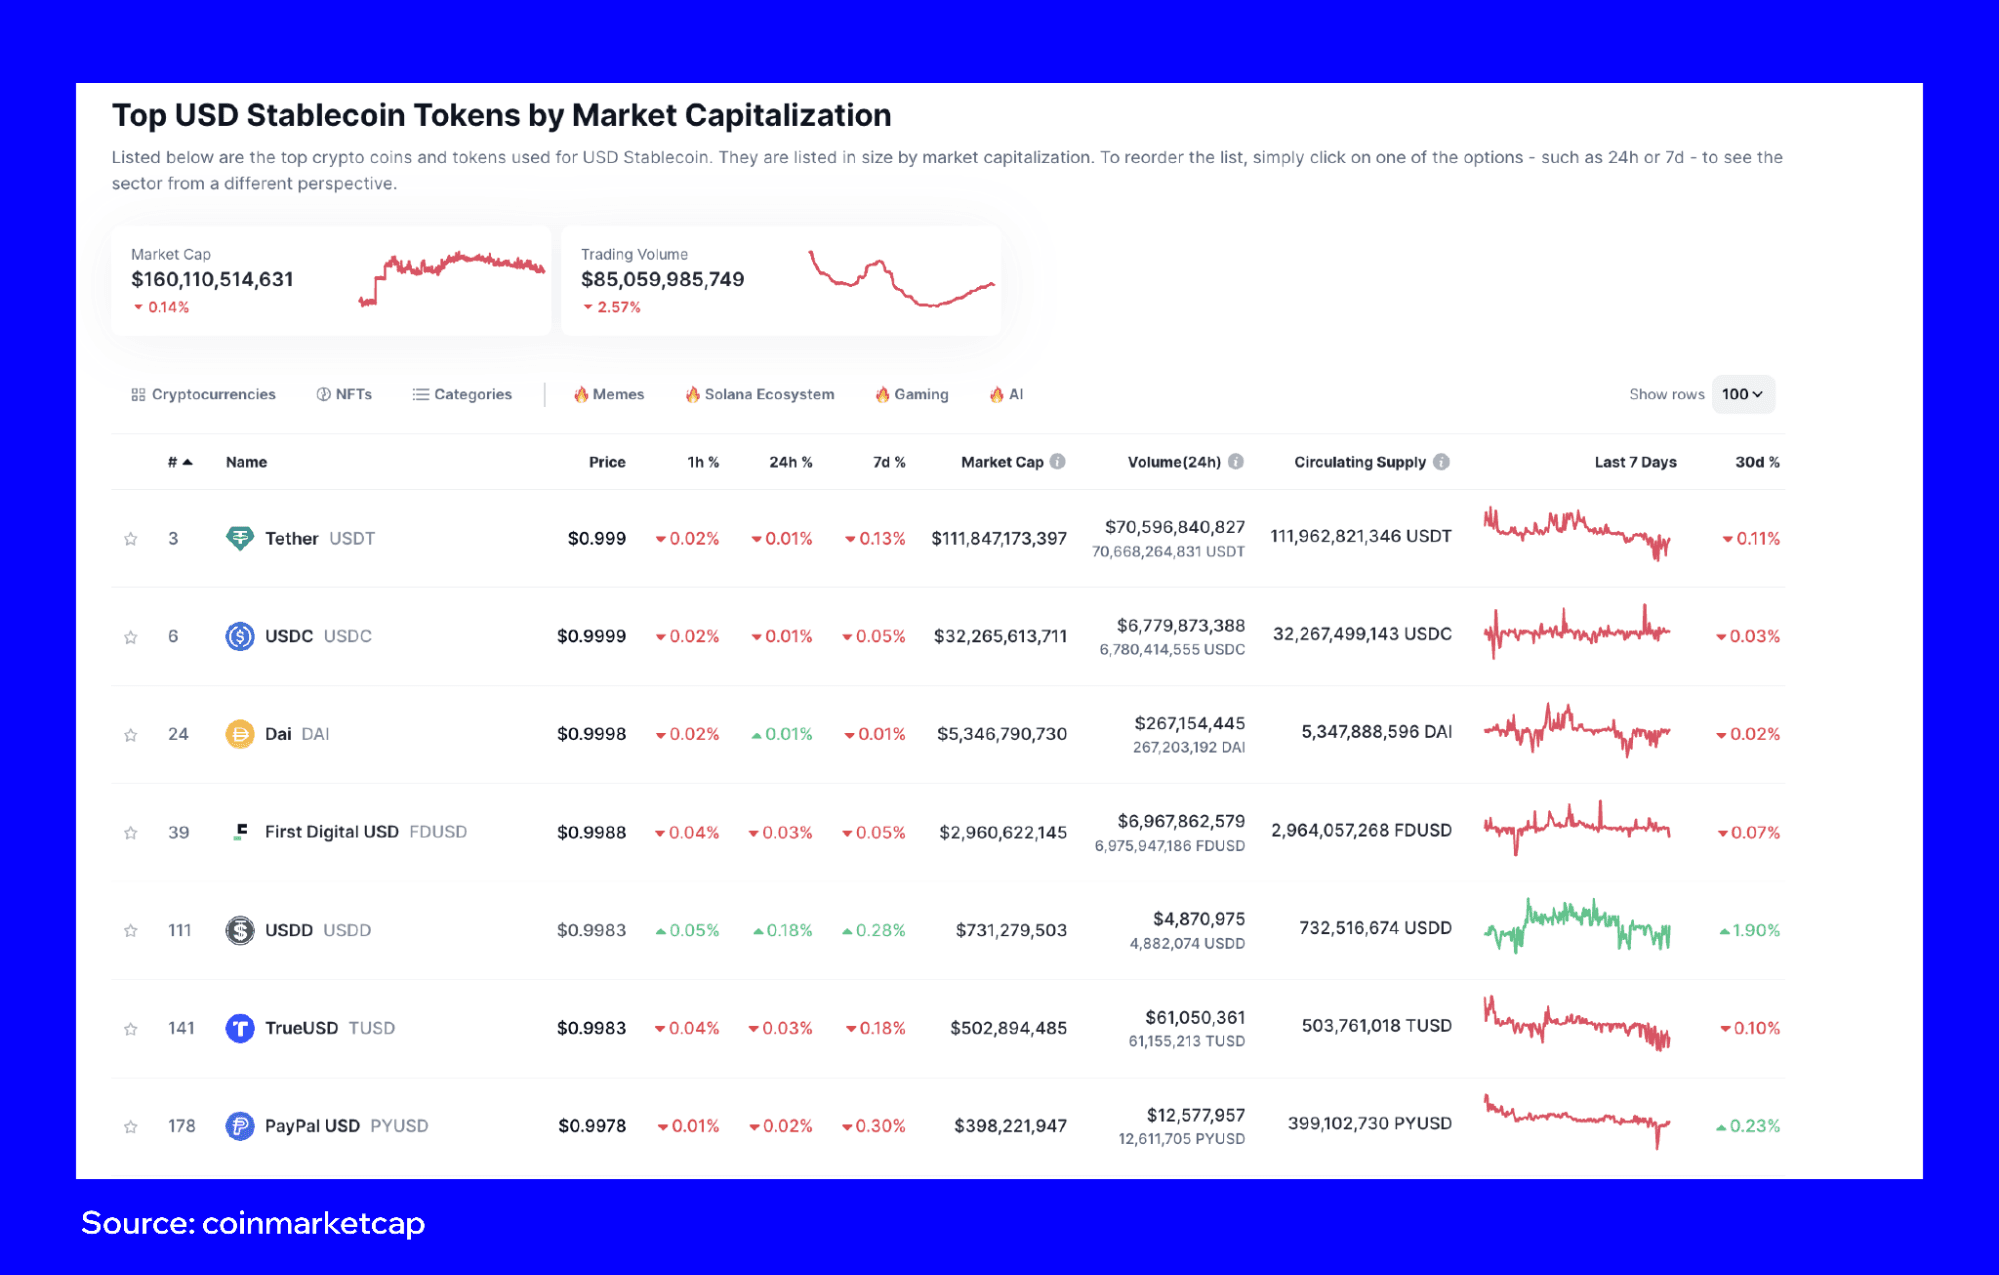The height and width of the screenshot is (1275, 1999).
Task: Open the Tether USDT coin page link
Action: [x=320, y=538]
